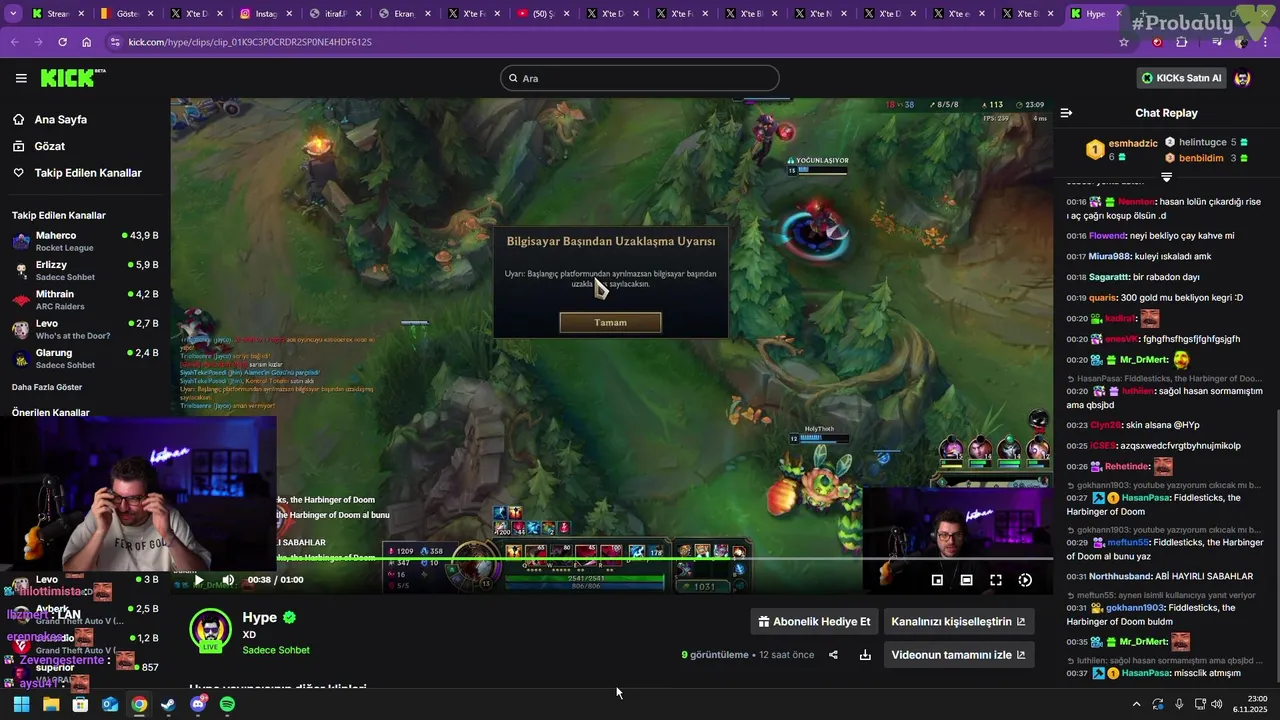
Task: Open the user avatar menu
Action: pos(1242,78)
